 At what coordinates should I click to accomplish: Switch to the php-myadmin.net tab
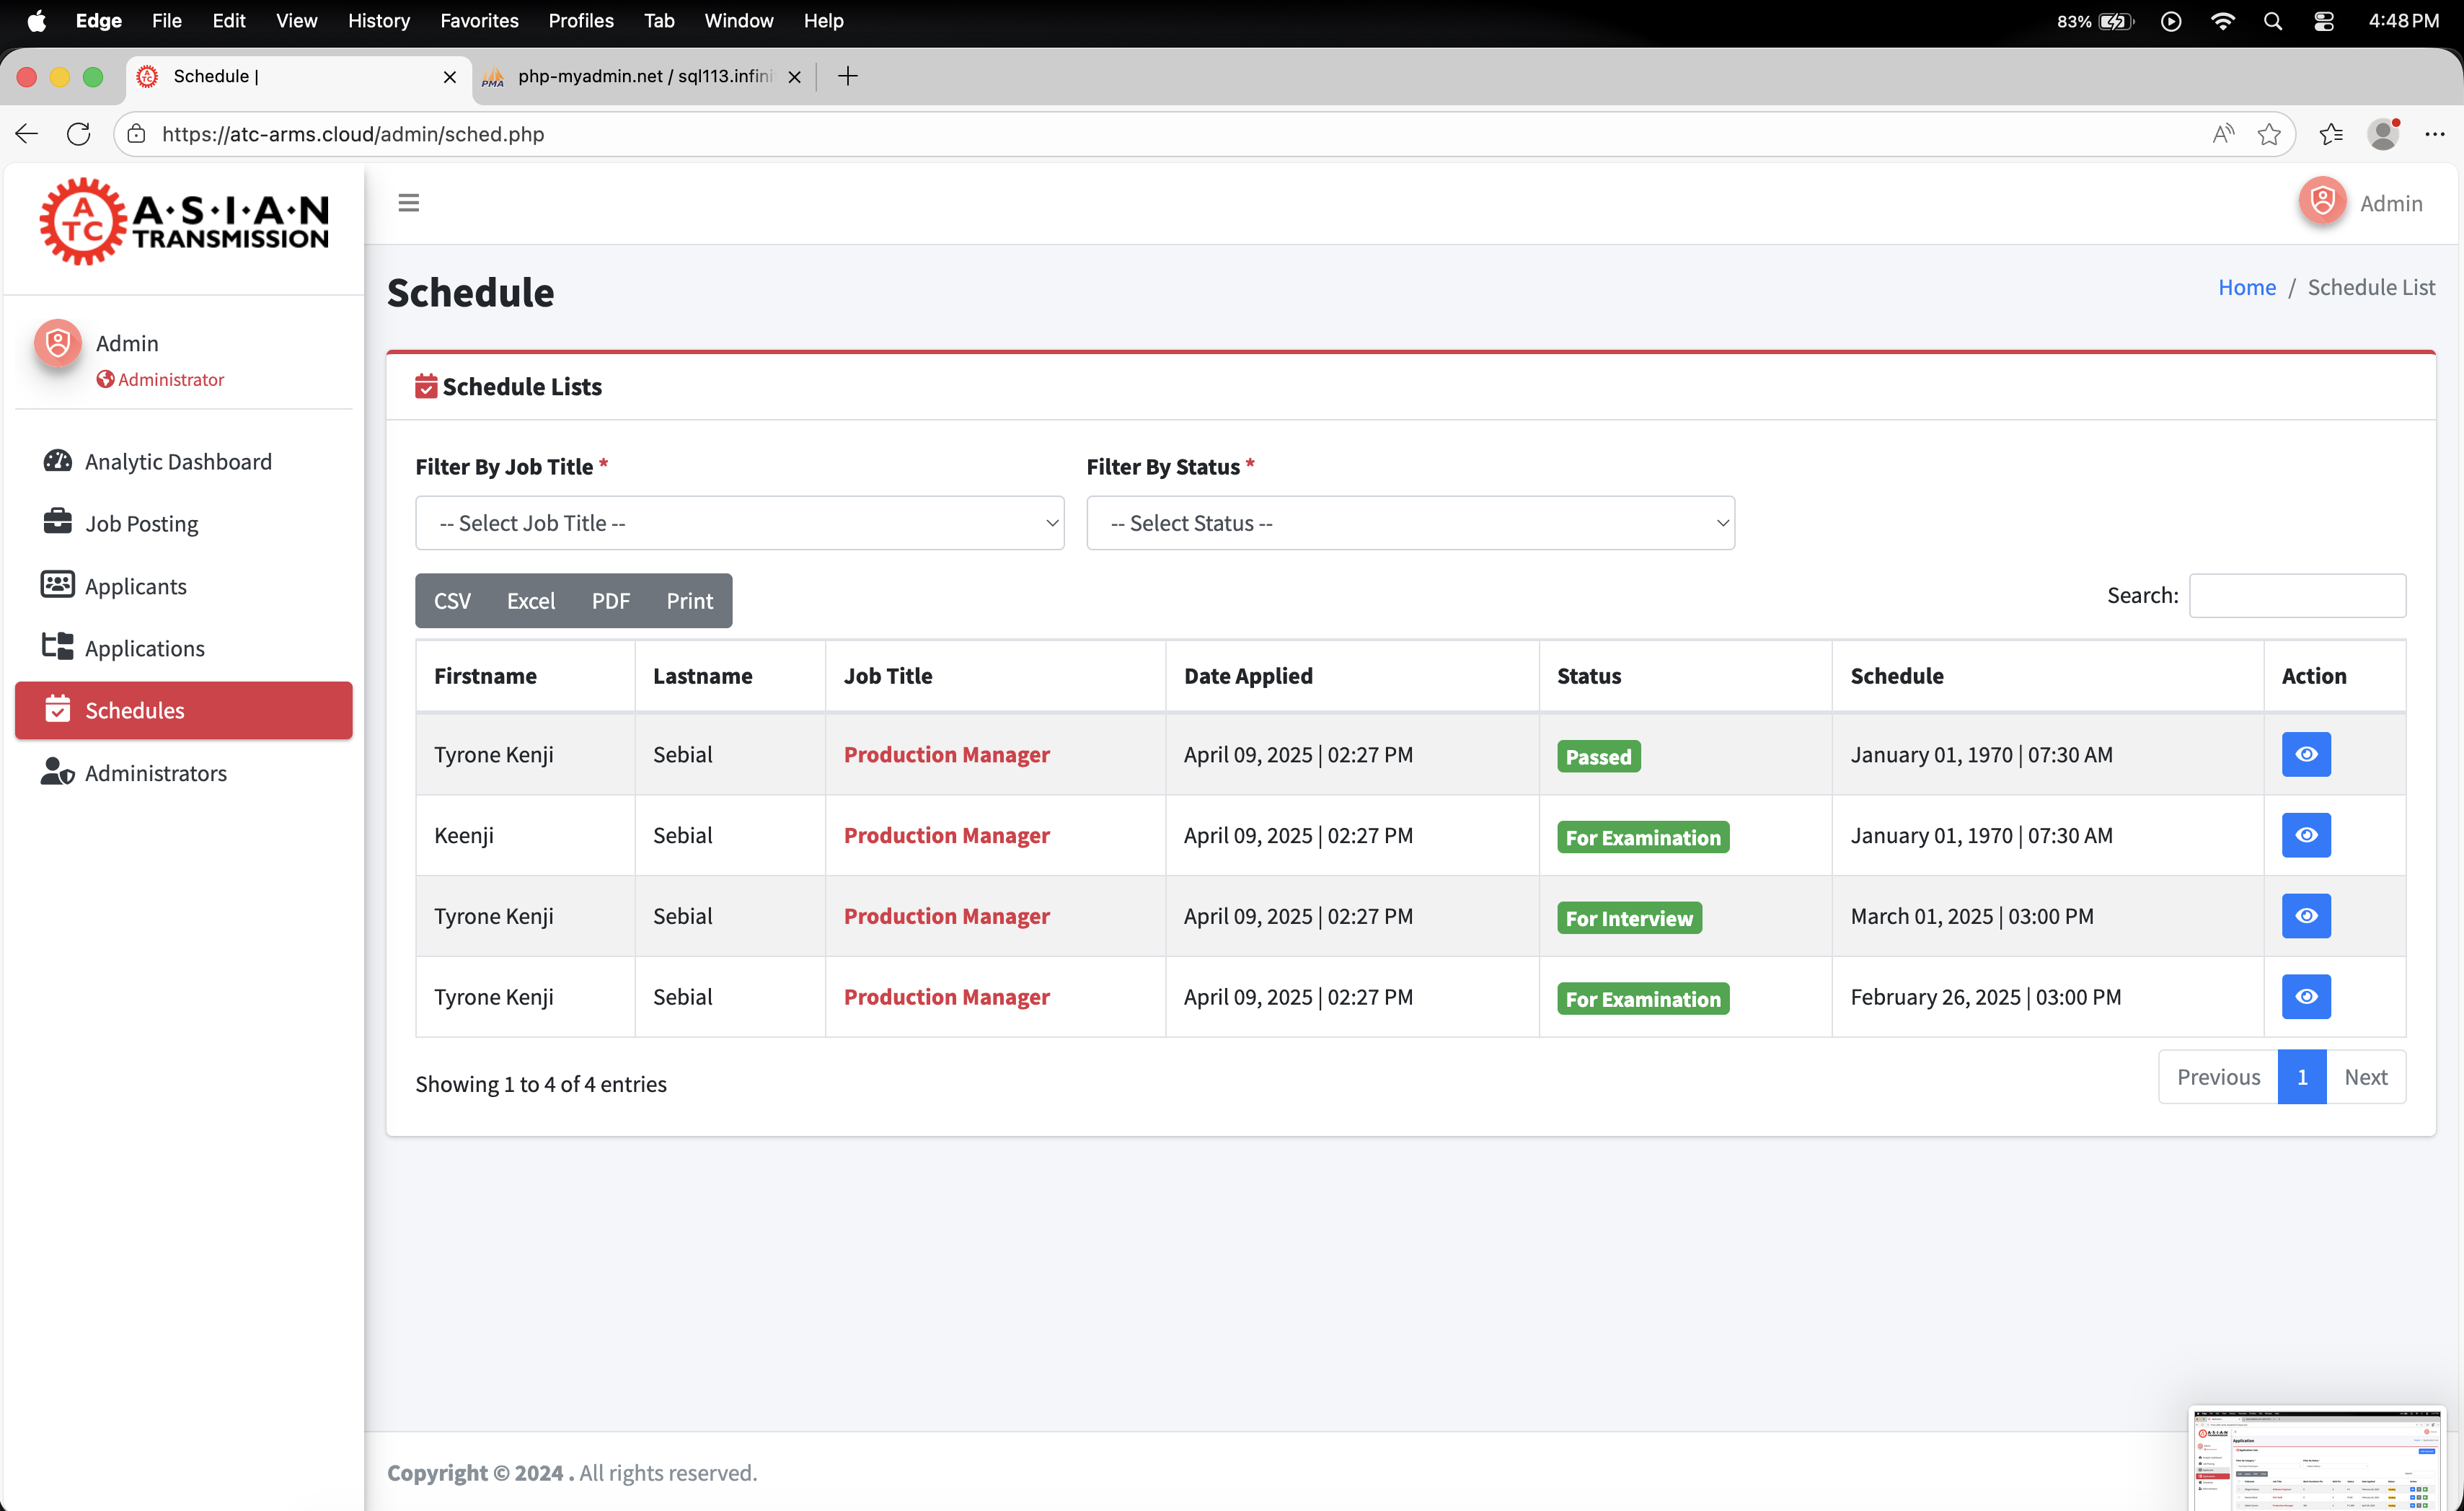pos(643,76)
